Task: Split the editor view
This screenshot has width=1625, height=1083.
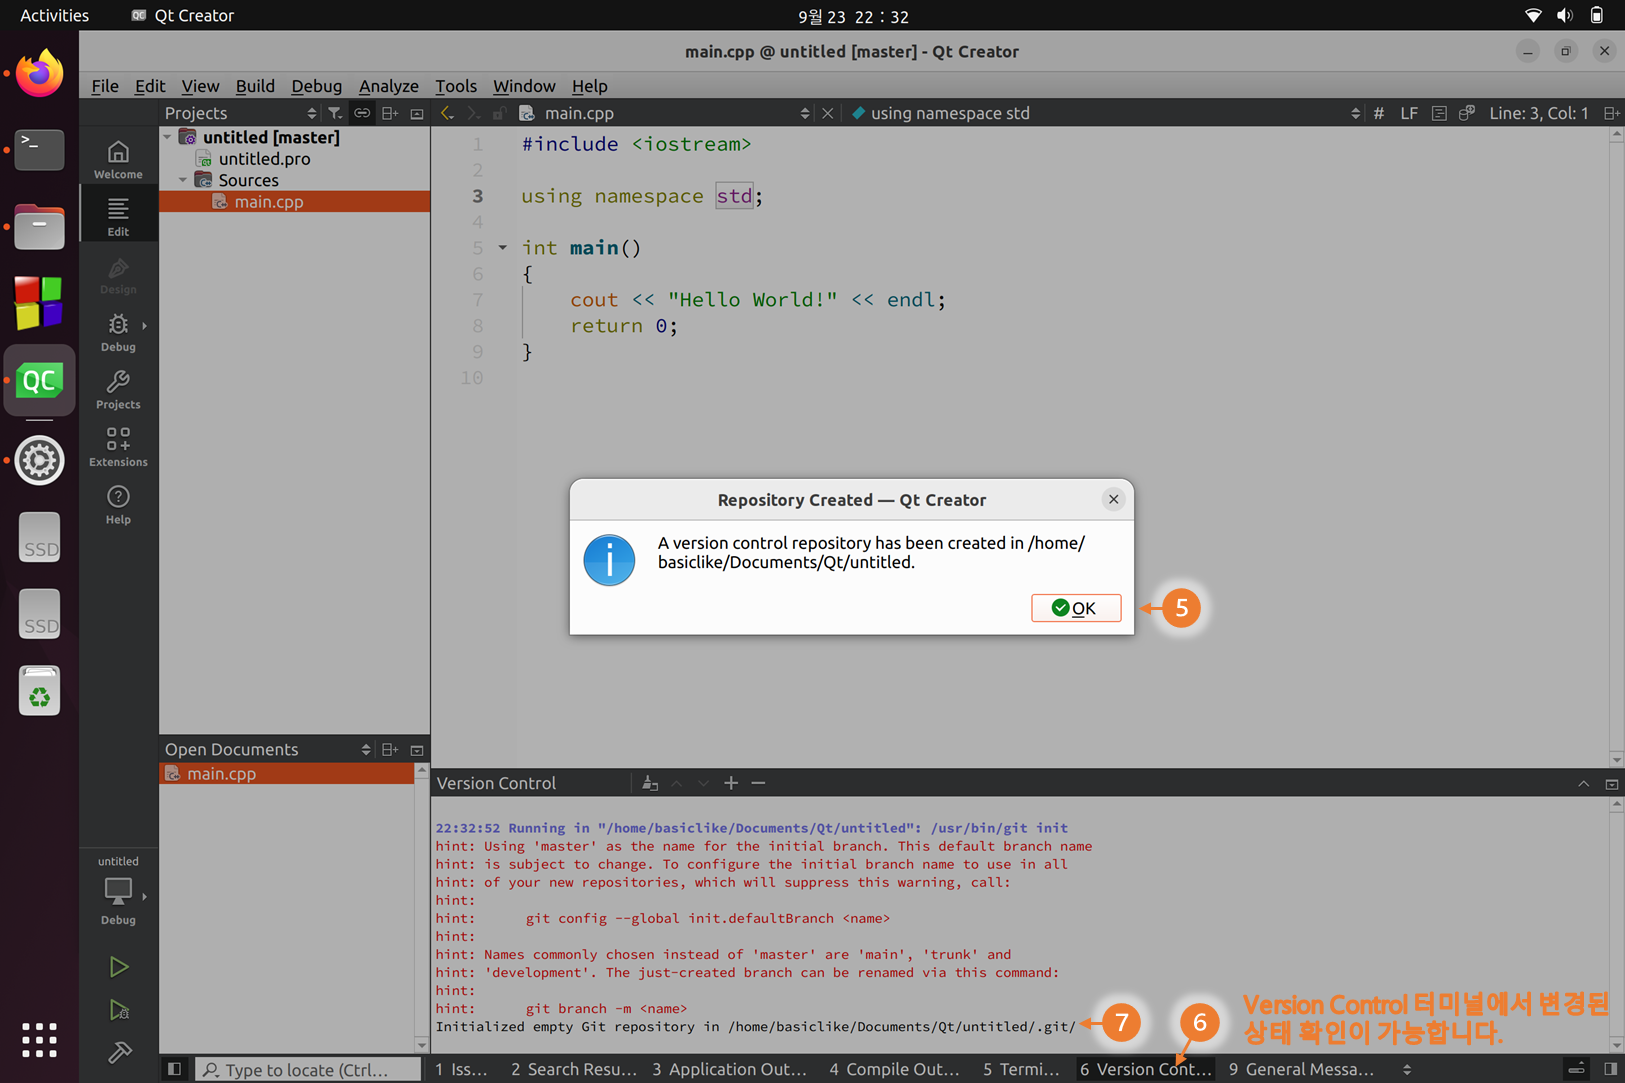Action: point(1611,113)
